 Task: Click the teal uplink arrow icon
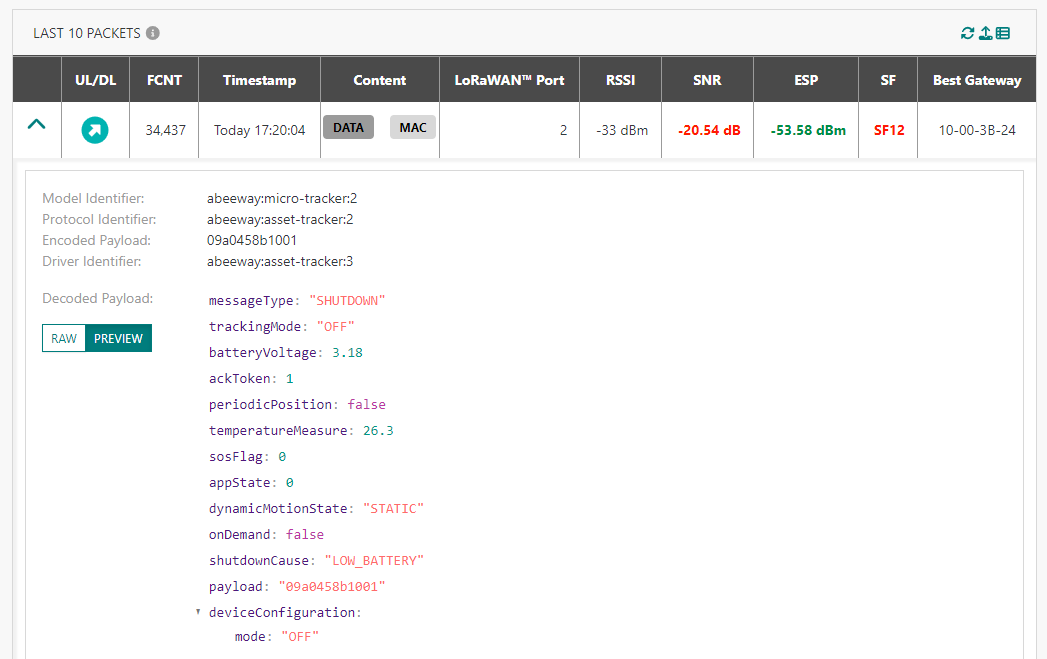pos(95,130)
